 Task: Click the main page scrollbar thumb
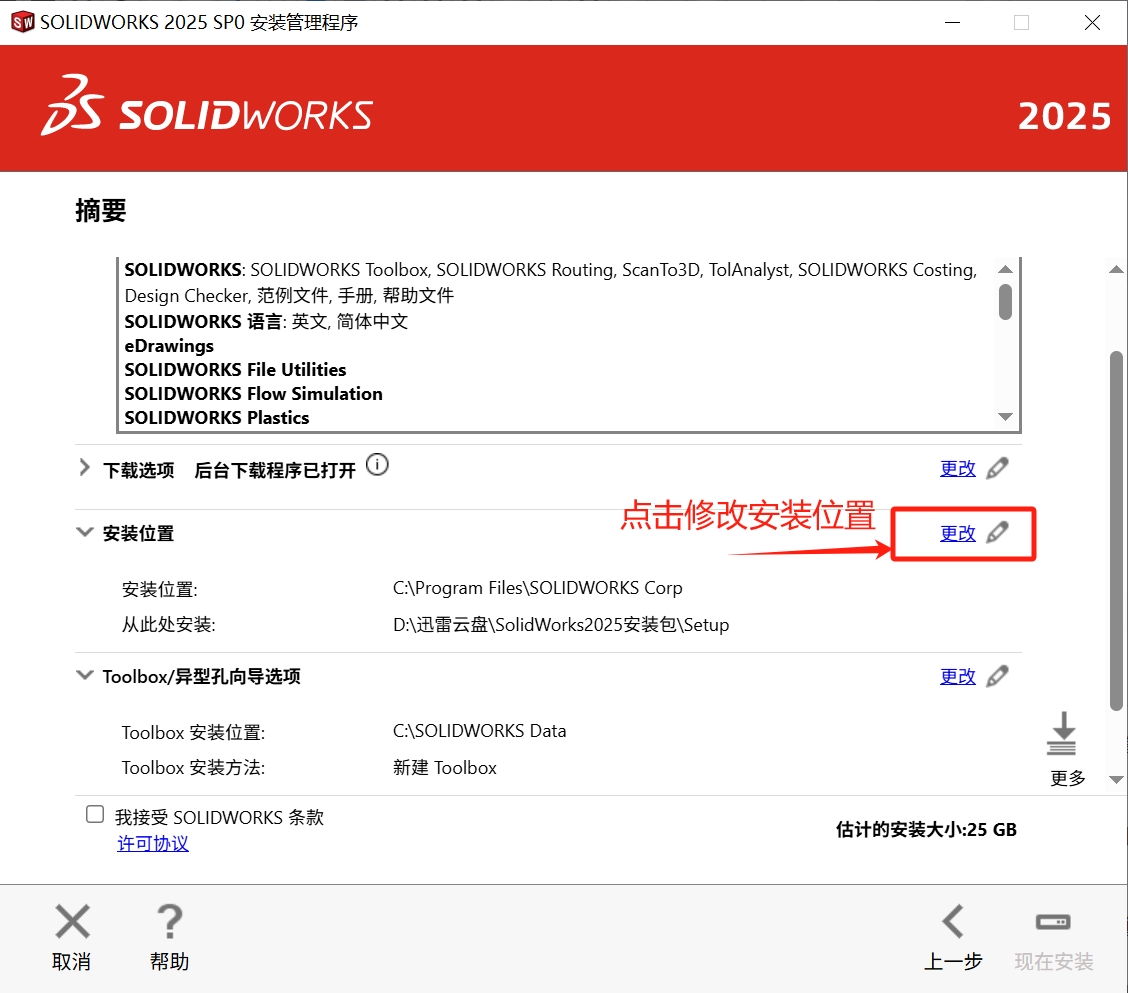click(x=1116, y=531)
